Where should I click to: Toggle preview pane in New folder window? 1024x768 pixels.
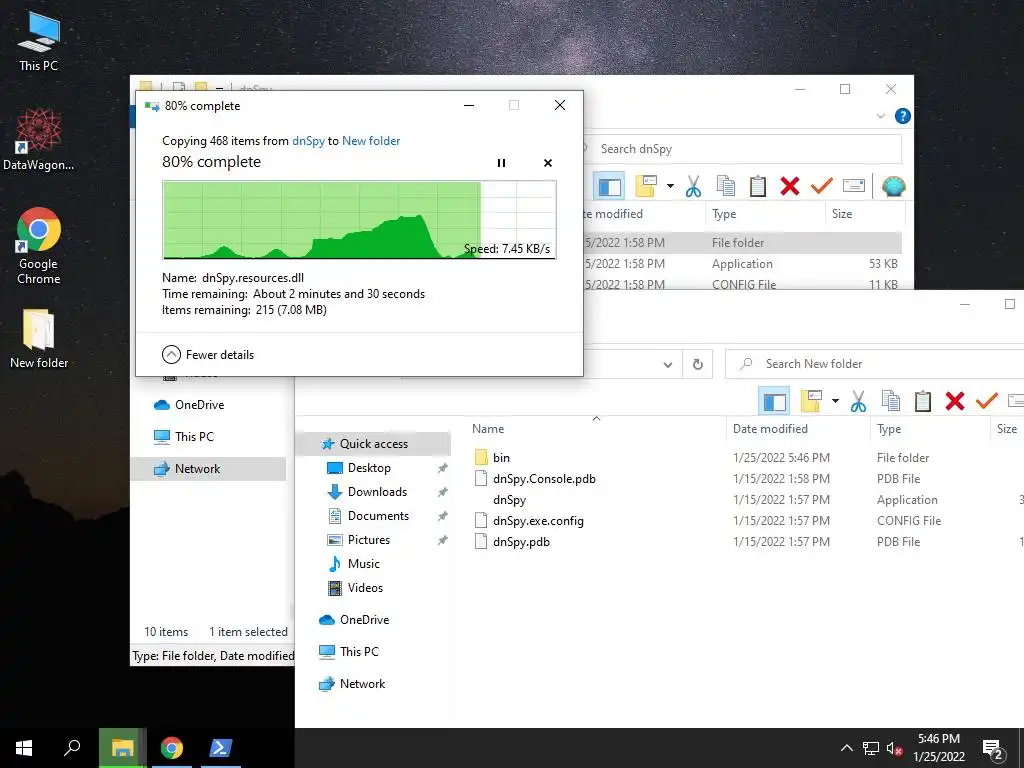(x=775, y=402)
